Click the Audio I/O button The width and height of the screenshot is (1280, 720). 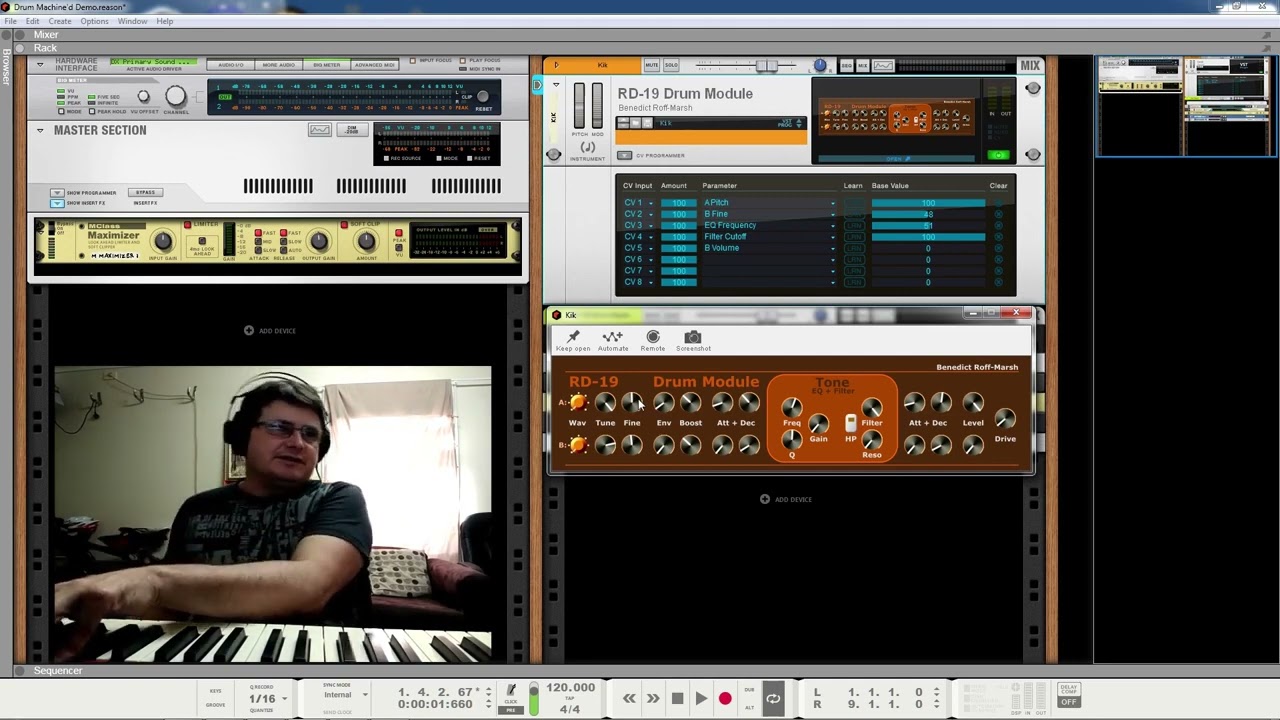230,65
